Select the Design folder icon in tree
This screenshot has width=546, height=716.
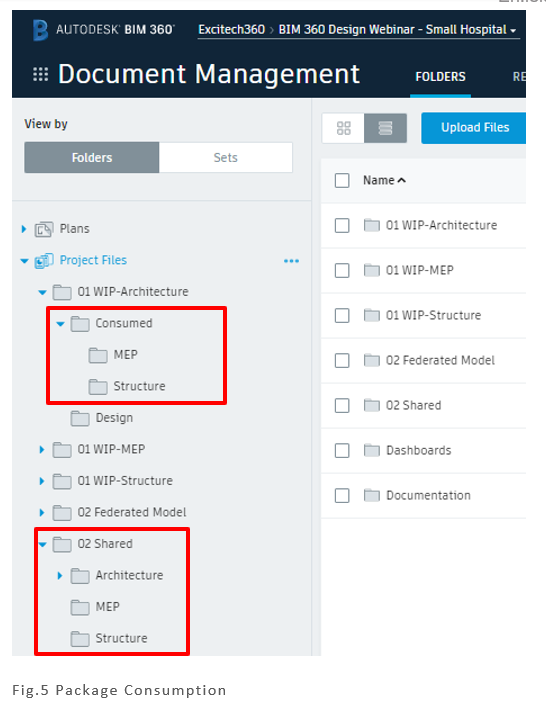[x=80, y=418]
